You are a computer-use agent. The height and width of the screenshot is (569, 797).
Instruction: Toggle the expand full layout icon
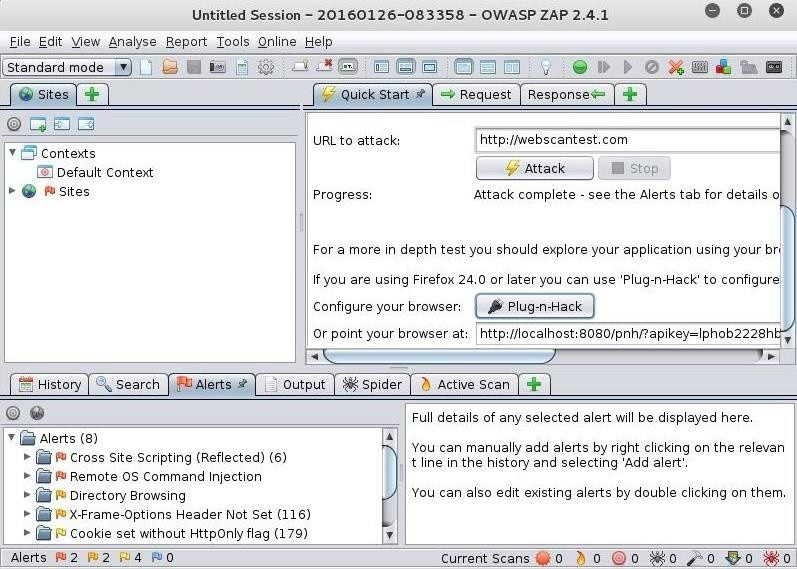point(430,67)
